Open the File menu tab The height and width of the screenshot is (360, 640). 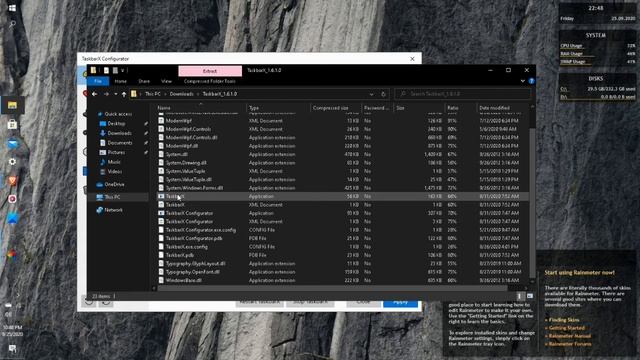point(98,81)
